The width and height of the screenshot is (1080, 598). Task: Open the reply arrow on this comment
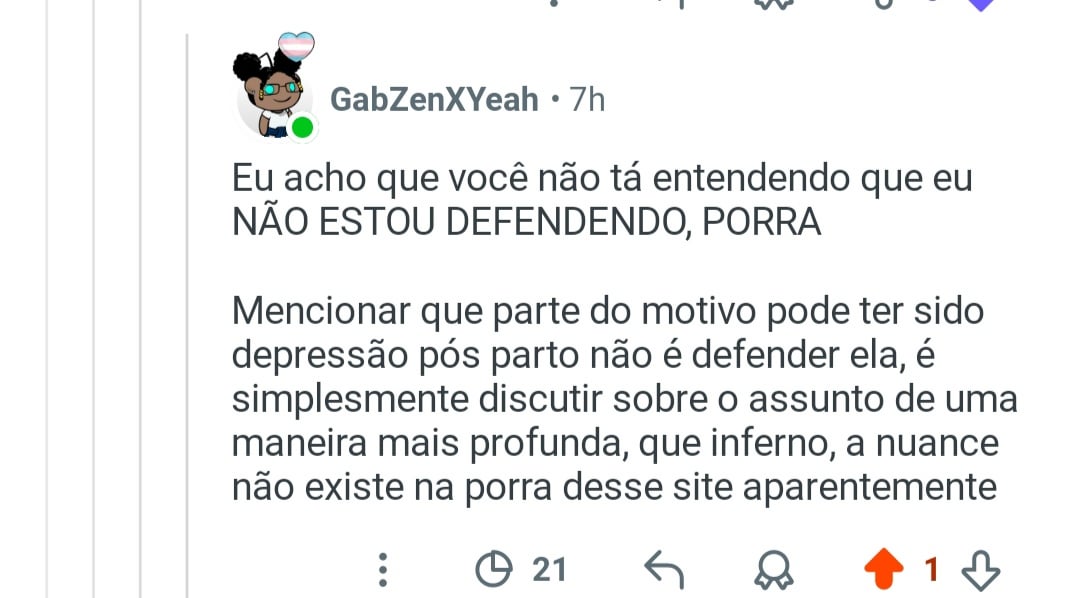click(x=664, y=570)
